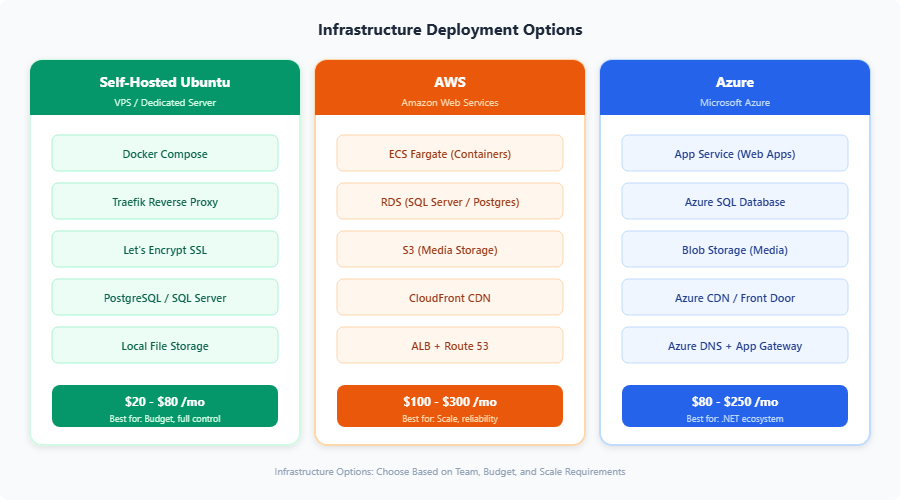The width and height of the screenshot is (900, 500).
Task: Click the Docker Compose box
Action: [x=165, y=153]
